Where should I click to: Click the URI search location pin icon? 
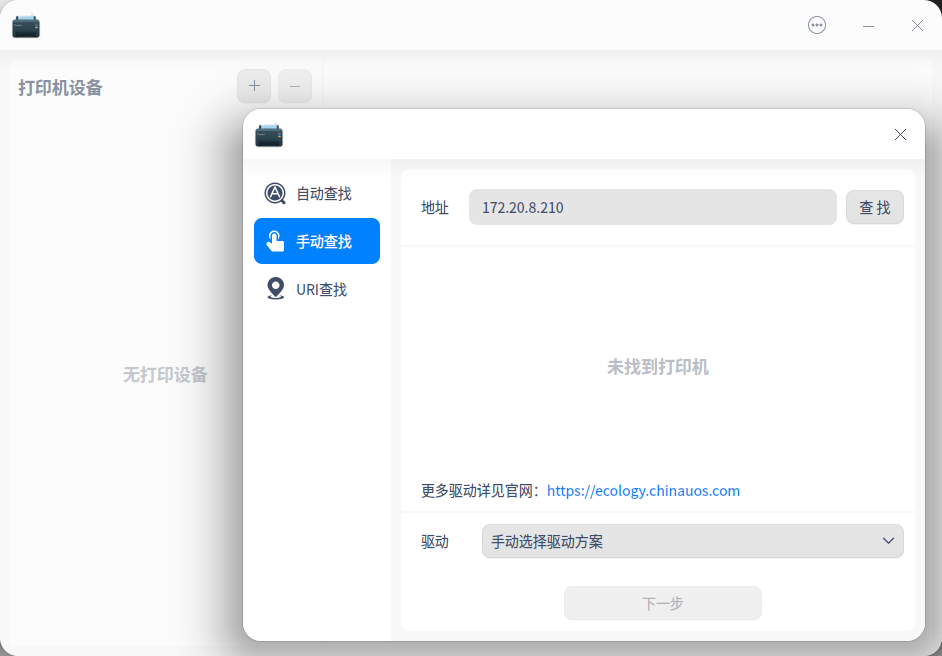click(x=275, y=289)
